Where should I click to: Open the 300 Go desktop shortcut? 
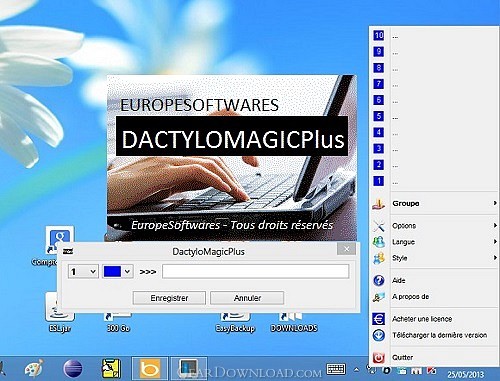(x=118, y=322)
